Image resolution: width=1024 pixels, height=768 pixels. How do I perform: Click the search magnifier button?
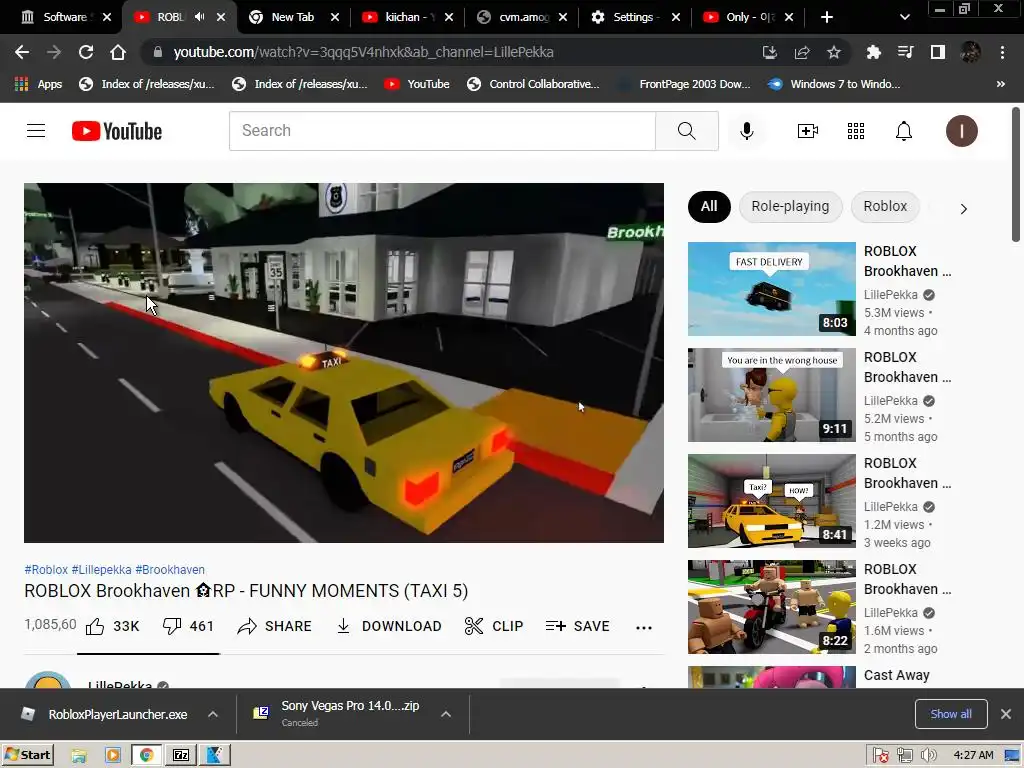tap(686, 131)
